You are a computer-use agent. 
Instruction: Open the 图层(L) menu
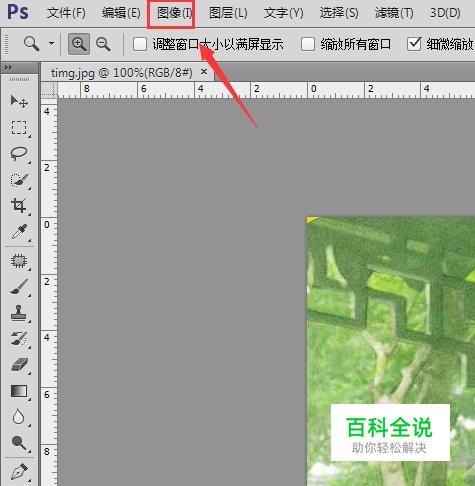pos(228,13)
